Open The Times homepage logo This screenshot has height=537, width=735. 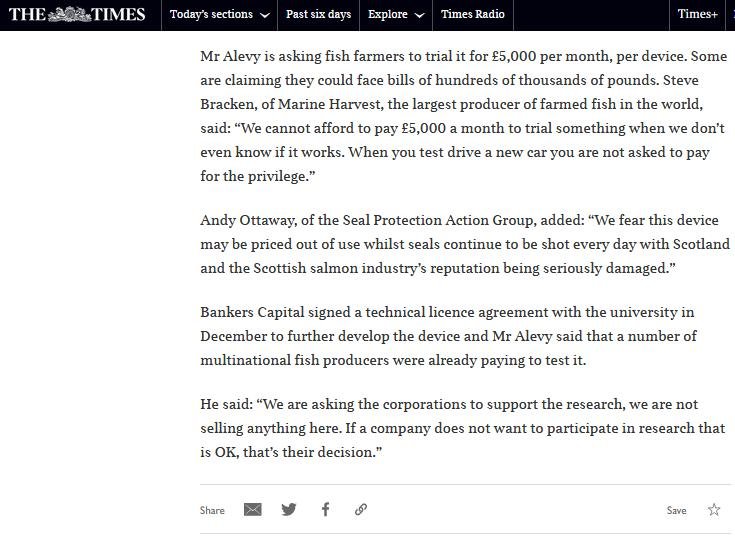77,14
